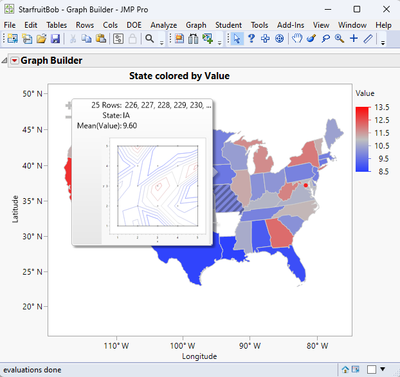Click the binoculars-style toolbar icon
400x377 pixels.
pos(193,39)
